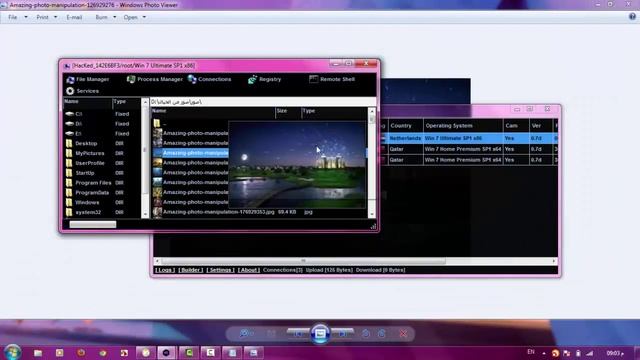Rotate the photo clockwise
Viewport: 640px width, 360px height.
click(382, 334)
